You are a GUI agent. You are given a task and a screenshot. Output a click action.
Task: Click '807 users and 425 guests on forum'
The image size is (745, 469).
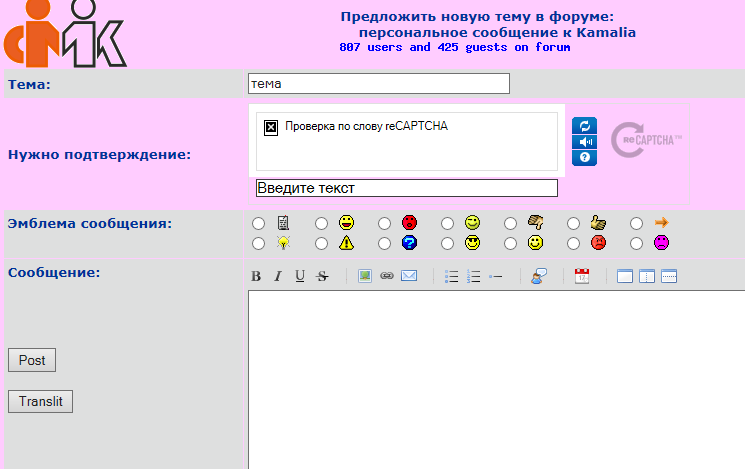click(x=455, y=48)
